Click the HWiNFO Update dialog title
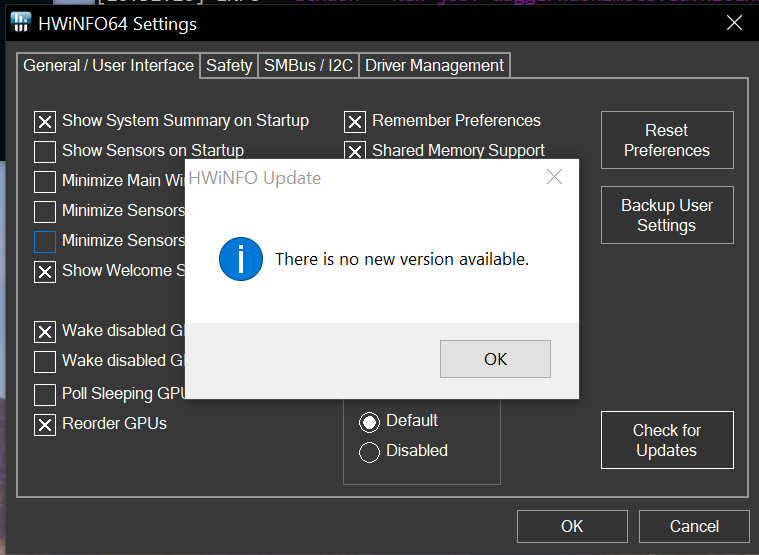Image resolution: width=759 pixels, height=555 pixels. (x=255, y=178)
